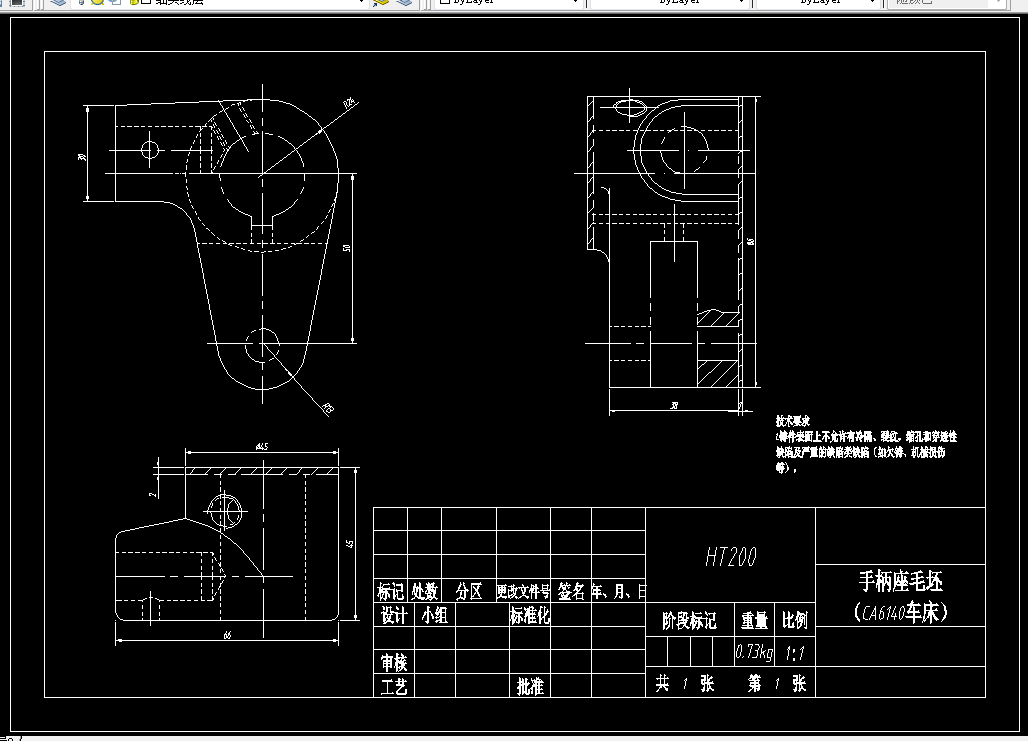The image size is (1028, 741).
Task: Click the 共 1 张 sheet count text
Action: click(x=684, y=684)
